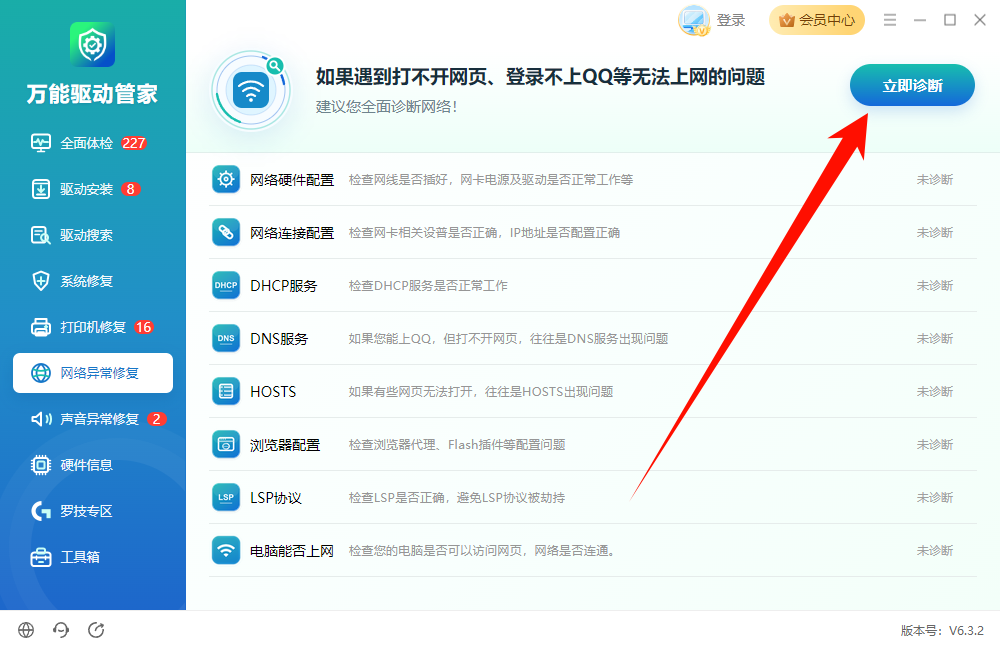Select 系统修复 in the sidebar

92,281
